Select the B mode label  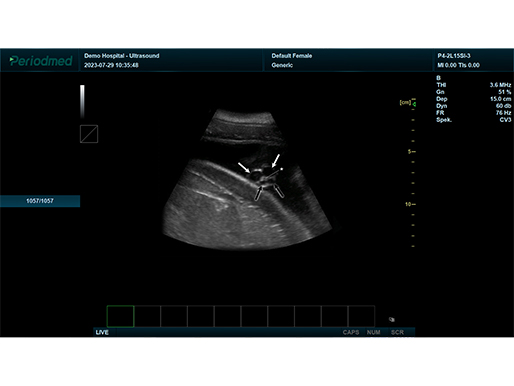pos(439,78)
